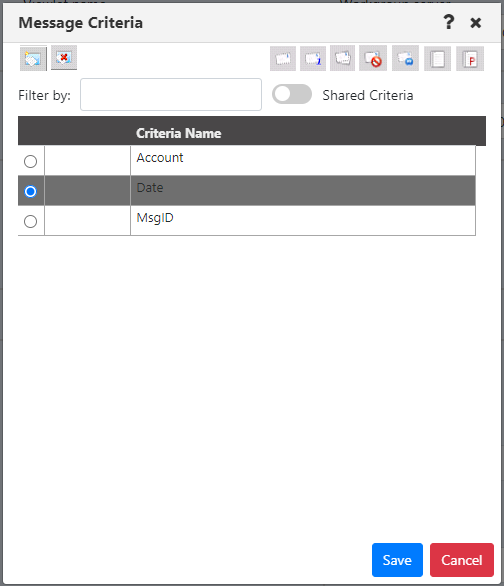Screen dimensions: 504x586
Task: Click the envelope with blue link icon
Action: point(405,59)
